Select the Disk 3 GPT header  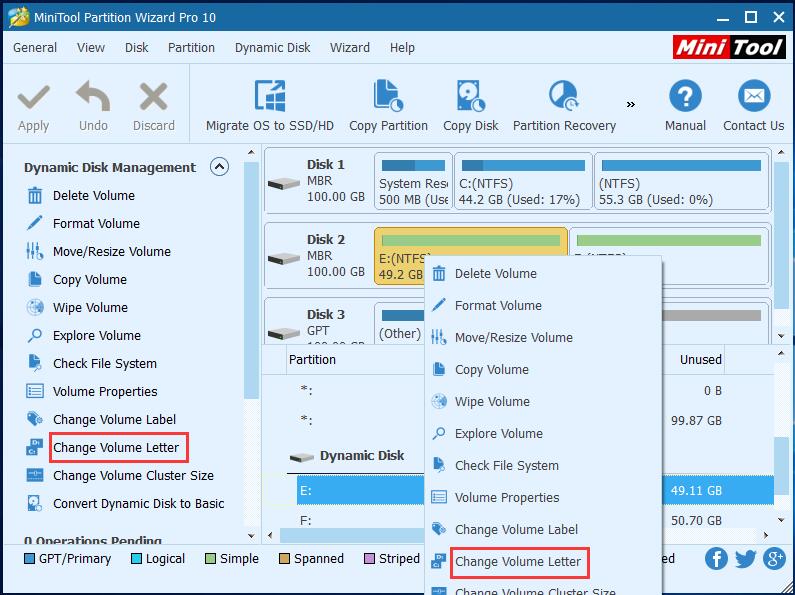[318, 323]
